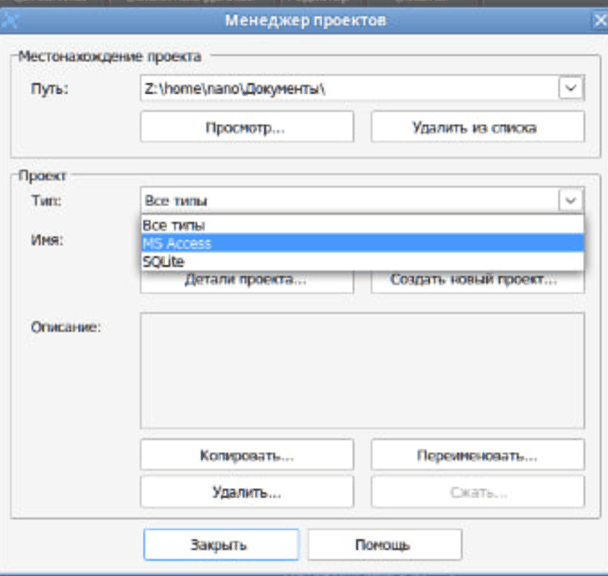This screenshot has width=608, height=576.
Task: Click the application icon in the title bar
Action: [10, 20]
